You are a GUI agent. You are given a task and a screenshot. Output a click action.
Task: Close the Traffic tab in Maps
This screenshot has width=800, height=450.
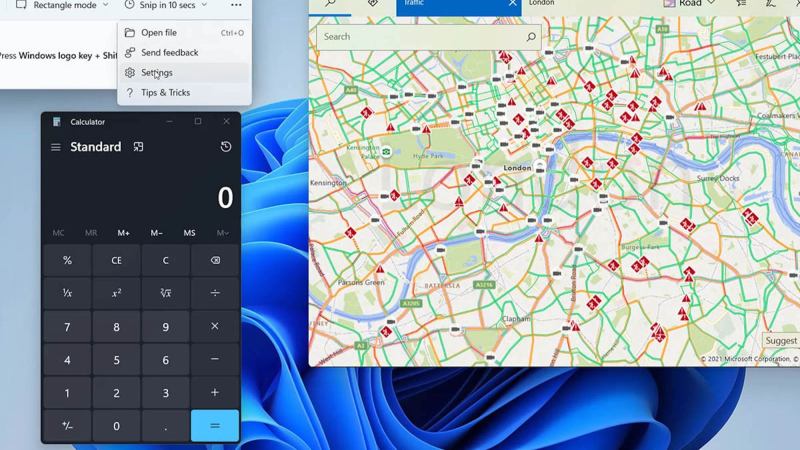[513, 4]
